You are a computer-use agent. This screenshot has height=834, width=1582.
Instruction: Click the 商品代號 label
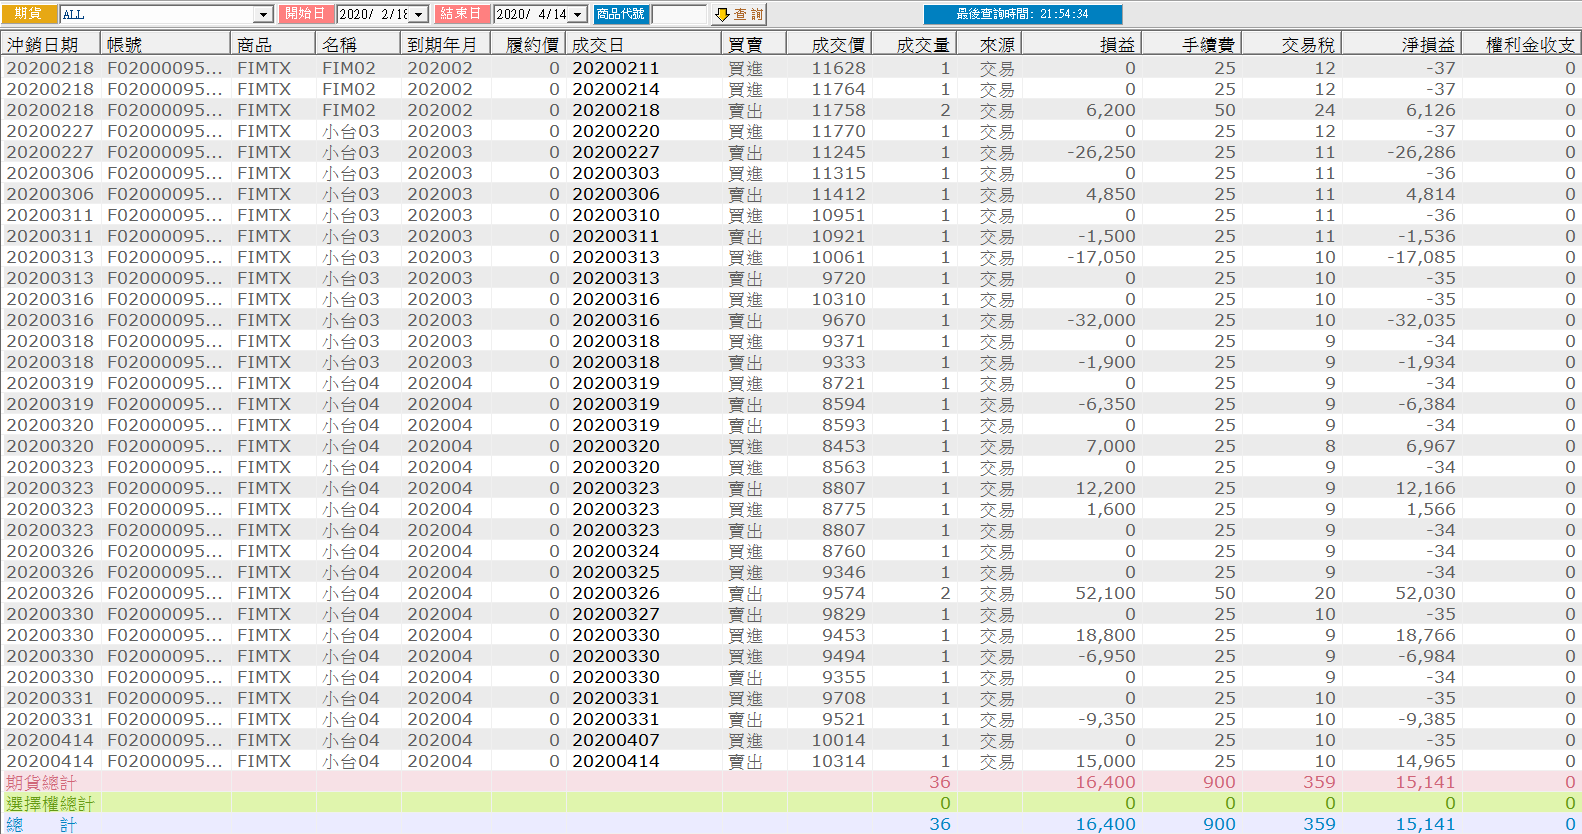point(621,14)
